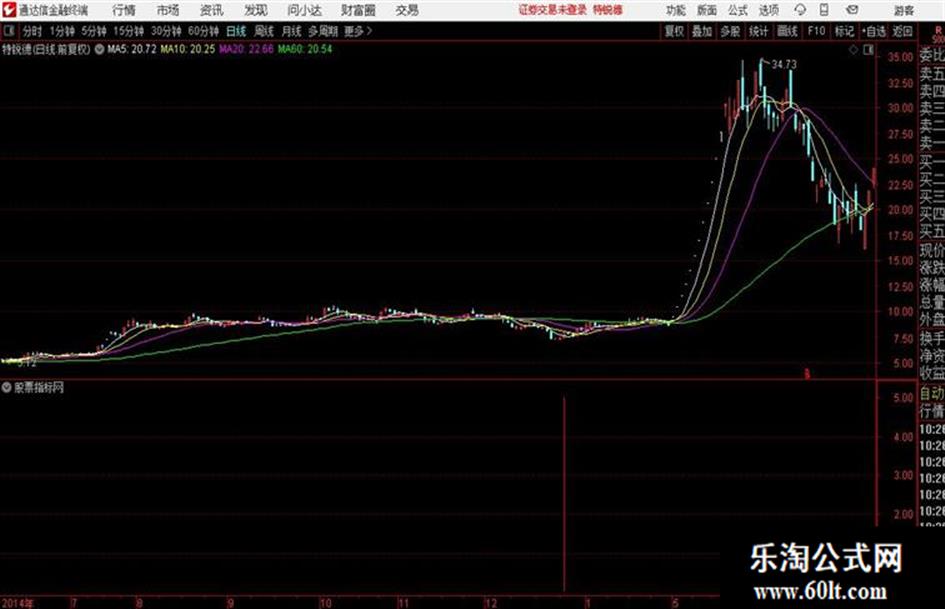
Task: Switch to 分时 period tab
Action: (x=33, y=31)
